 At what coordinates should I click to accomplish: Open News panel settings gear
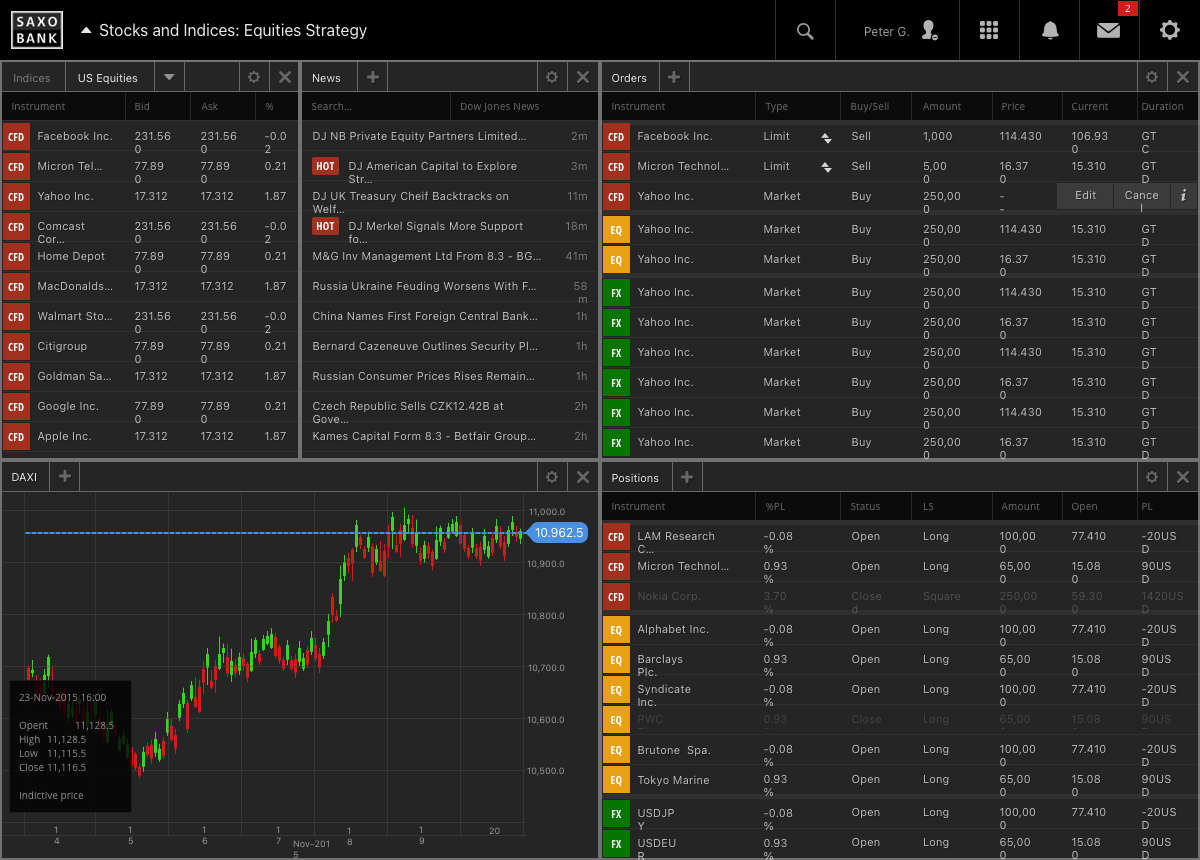coord(551,77)
